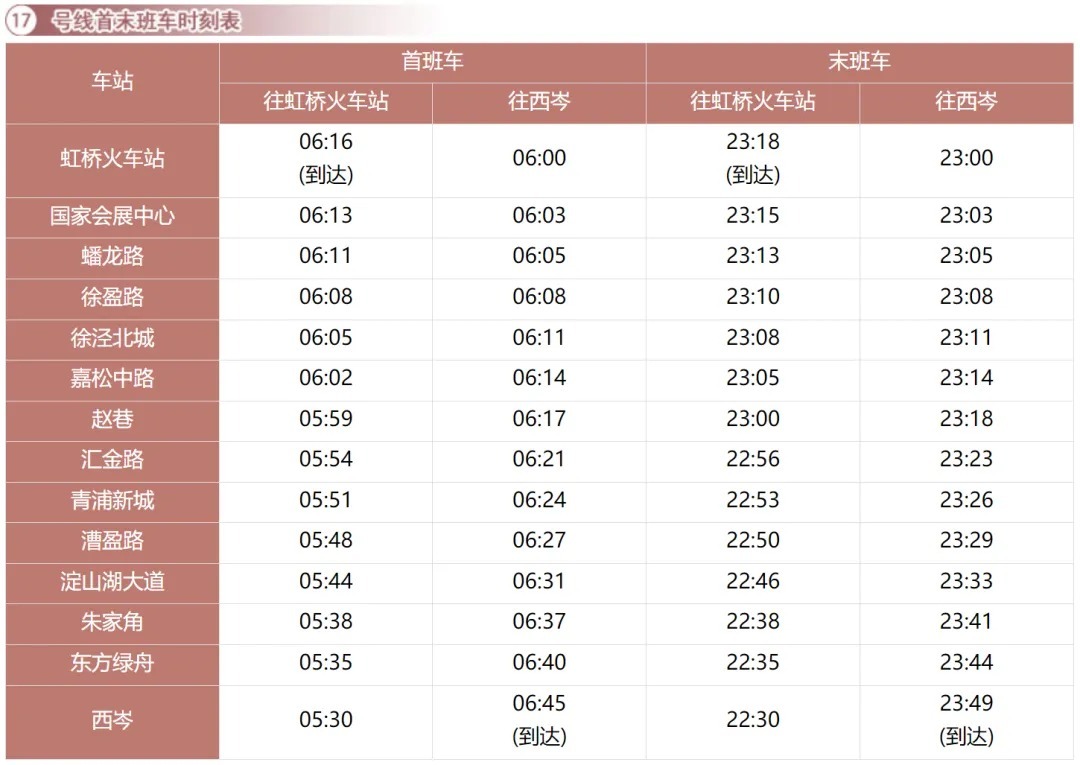Select the 23:49 (到达) last train time
1080x765 pixels.
click(966, 720)
